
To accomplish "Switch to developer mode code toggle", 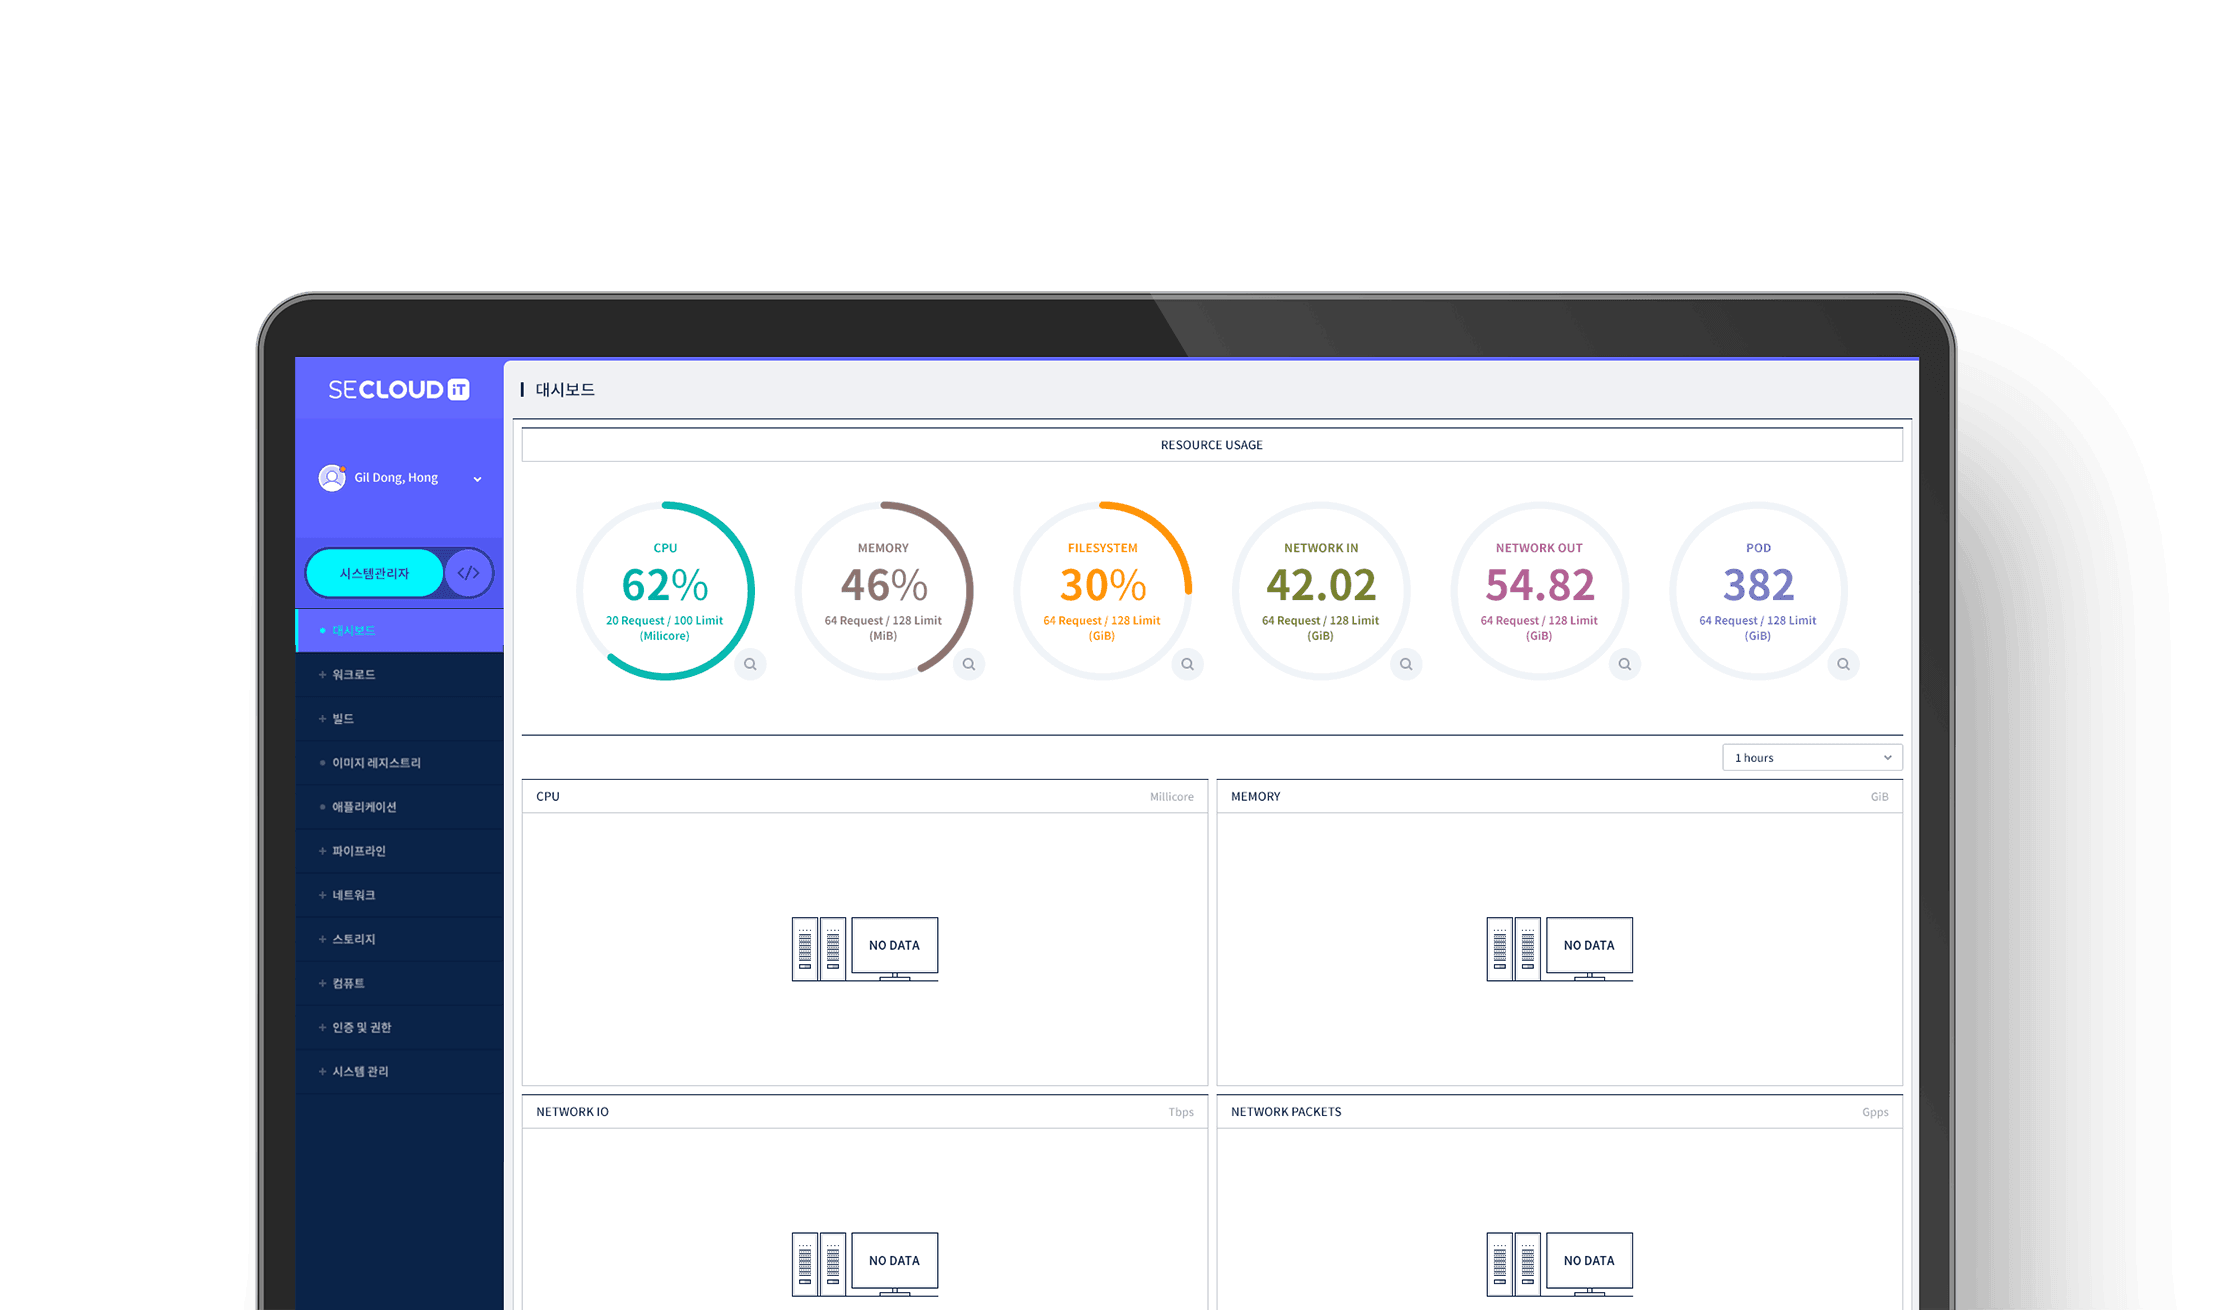I will pyautogui.click(x=468, y=573).
